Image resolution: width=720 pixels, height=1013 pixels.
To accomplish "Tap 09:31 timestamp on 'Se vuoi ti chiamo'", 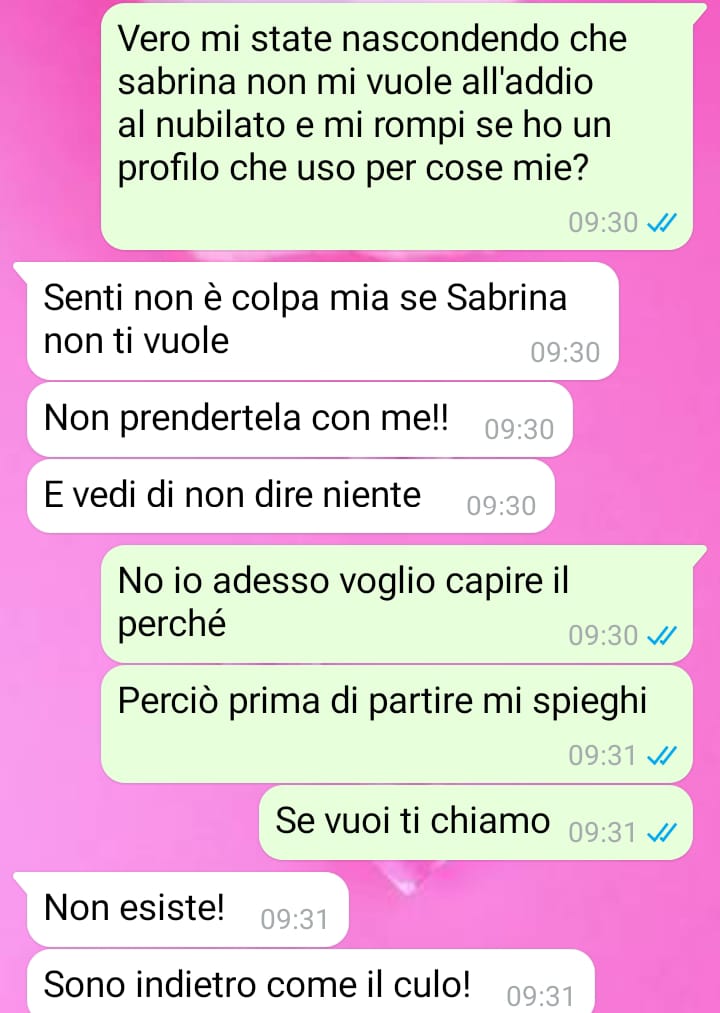I will [x=603, y=832].
